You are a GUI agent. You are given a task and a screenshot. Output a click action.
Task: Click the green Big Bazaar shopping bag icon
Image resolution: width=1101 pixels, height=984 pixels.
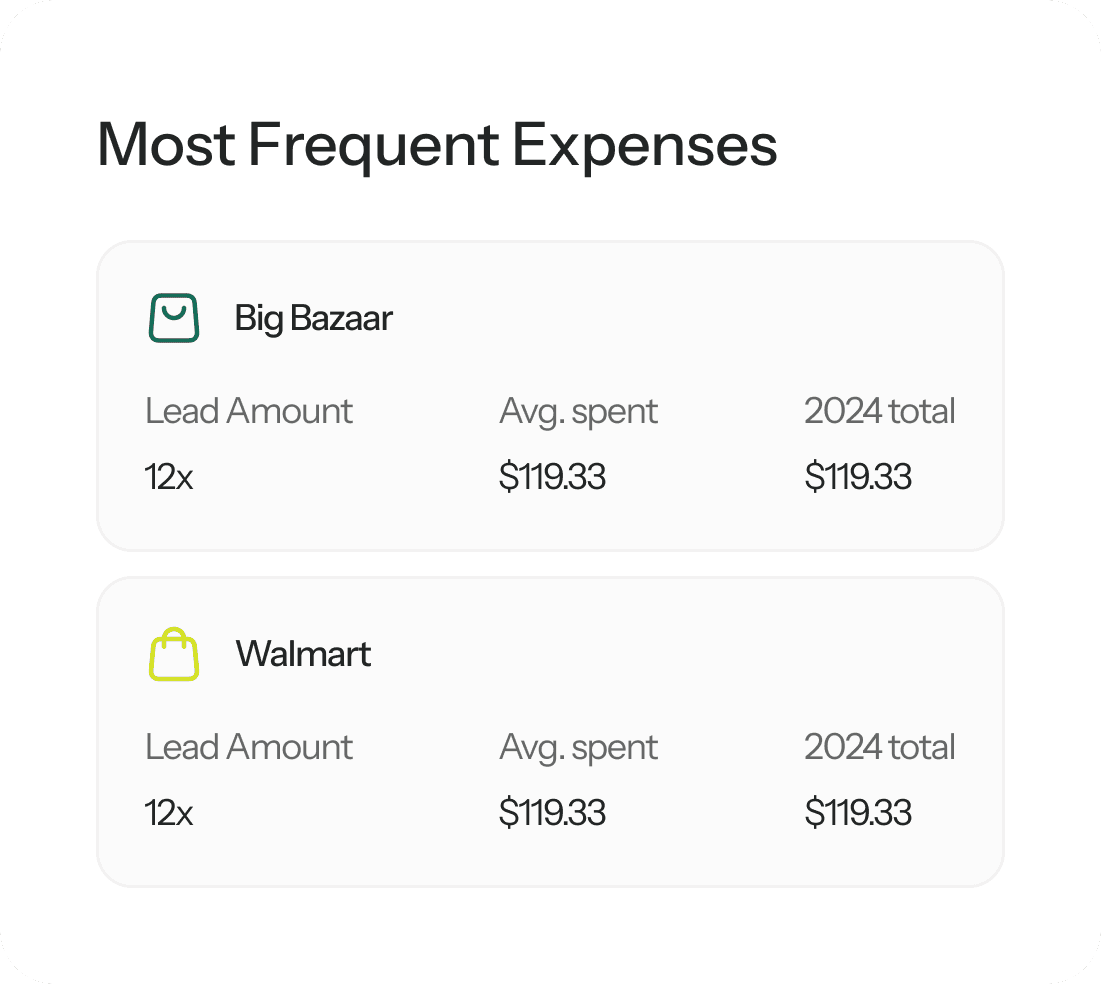174,318
